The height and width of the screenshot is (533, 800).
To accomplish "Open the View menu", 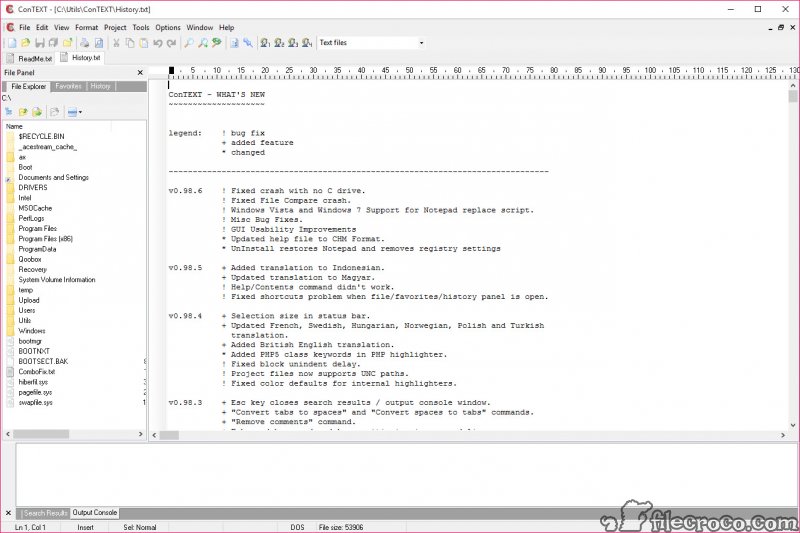I will [x=61, y=28].
